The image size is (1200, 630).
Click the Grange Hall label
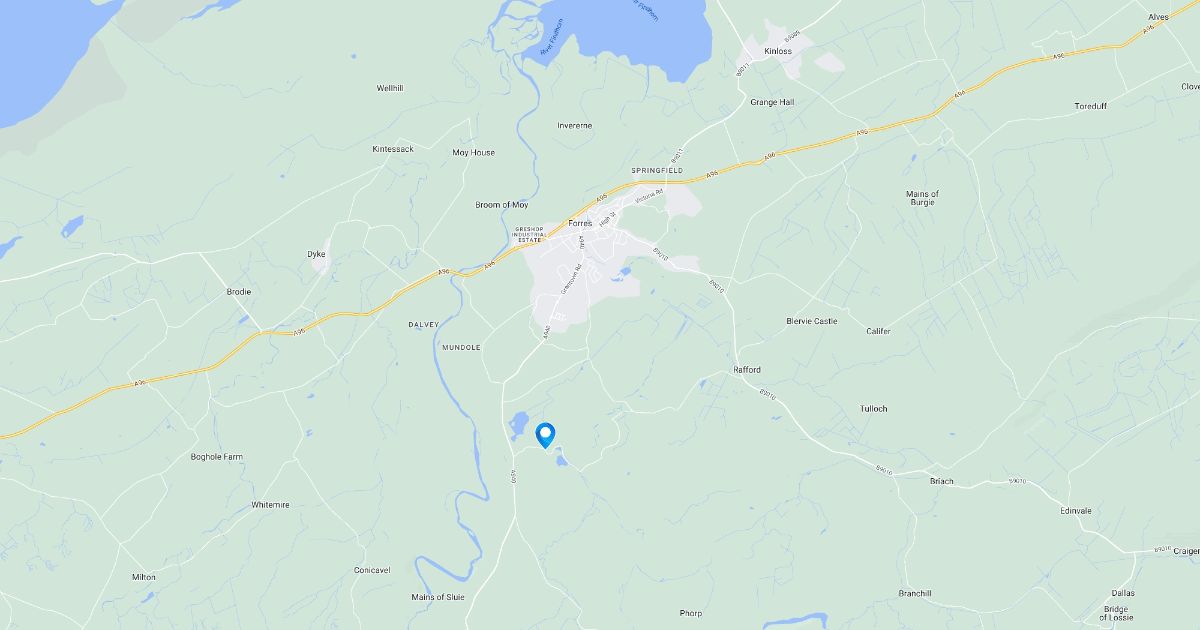(772, 102)
